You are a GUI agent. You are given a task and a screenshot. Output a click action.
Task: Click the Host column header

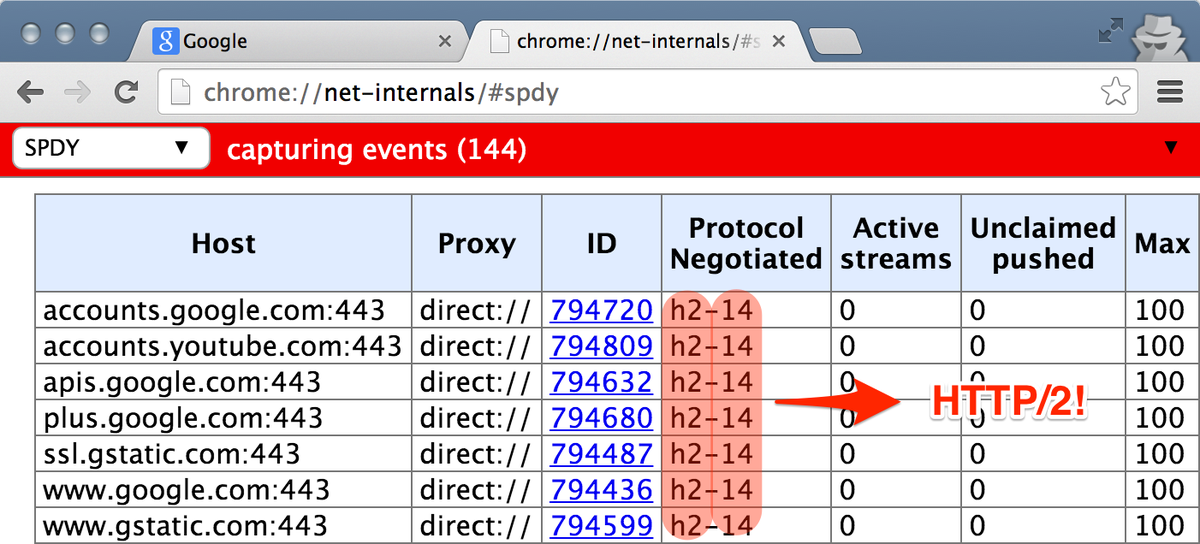tap(223, 243)
